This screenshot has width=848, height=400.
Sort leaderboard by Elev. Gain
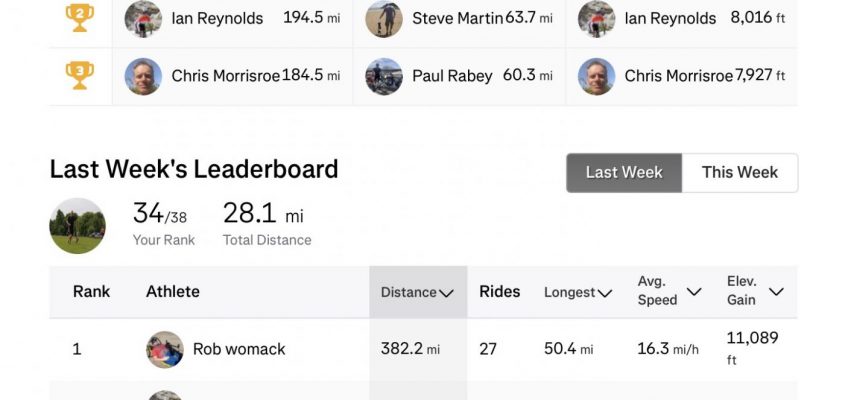[x=755, y=291]
